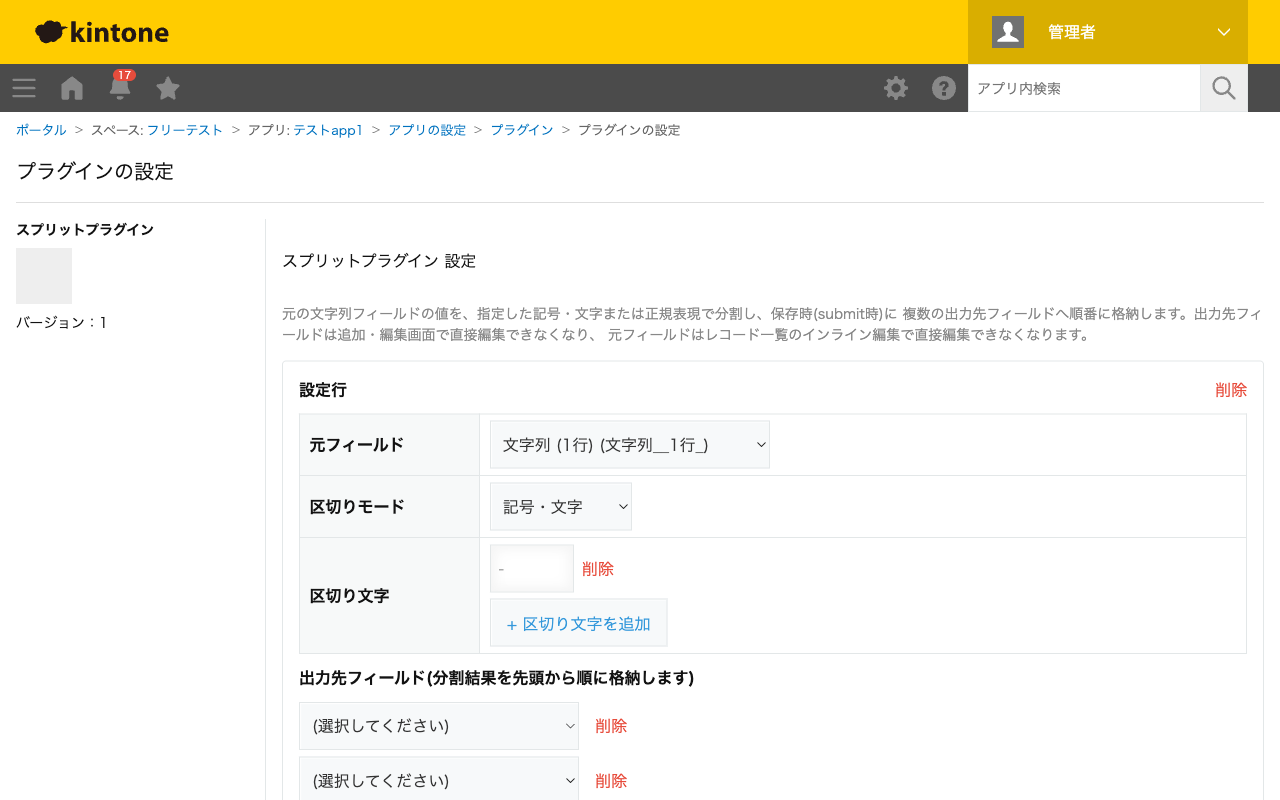Expand the 管理者 account dropdown arrow
The image size is (1280, 800).
(1224, 32)
